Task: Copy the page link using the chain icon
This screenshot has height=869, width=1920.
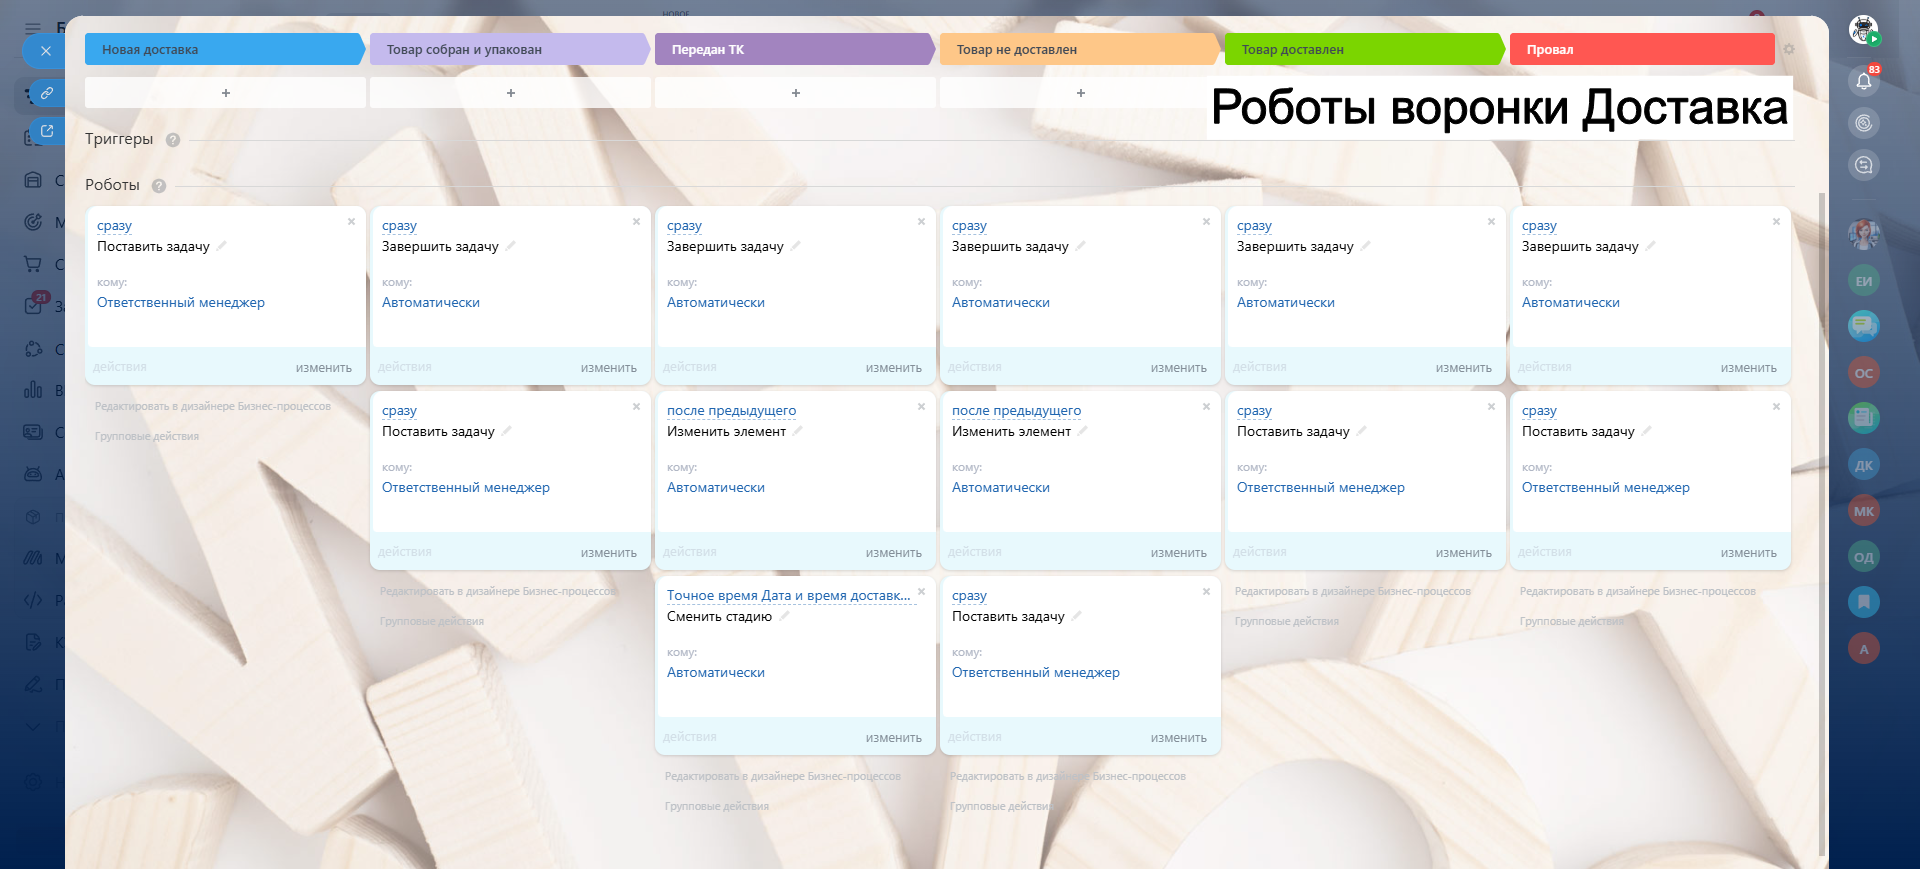Action: [46, 93]
